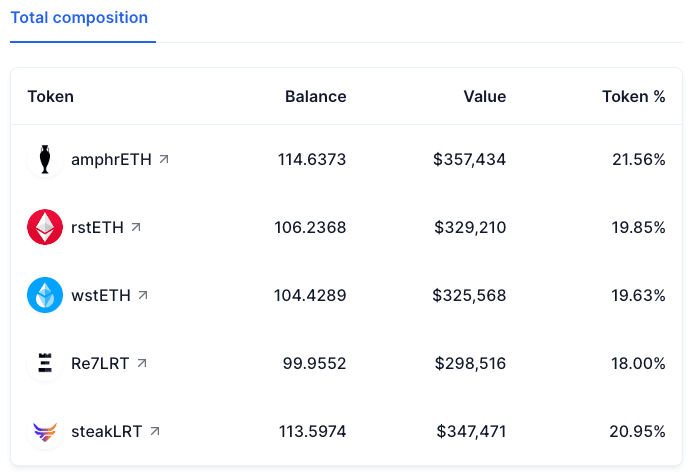The height and width of the screenshot is (472, 691).
Task: Open wstETH external link arrow
Action: 143,295
